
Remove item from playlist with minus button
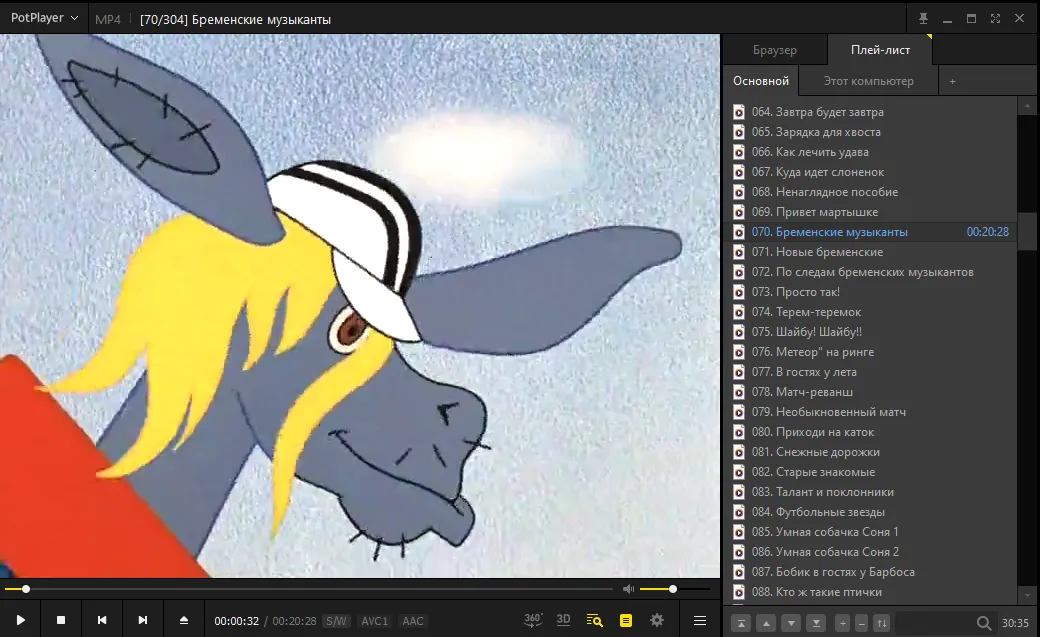[x=862, y=623]
